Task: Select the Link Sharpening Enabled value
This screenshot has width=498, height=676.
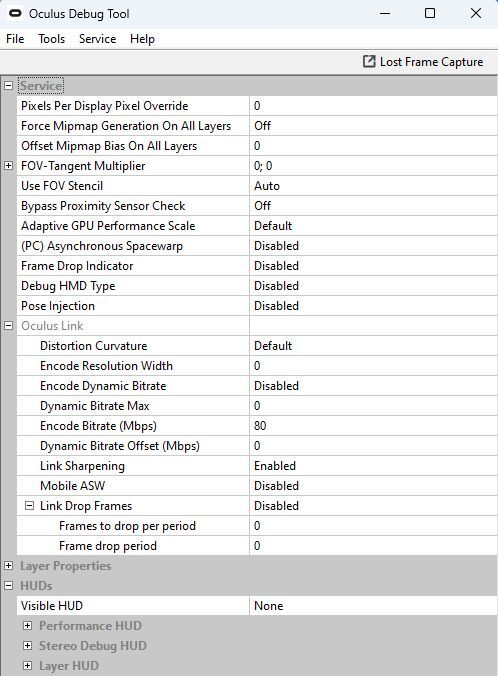Action: click(x=373, y=466)
